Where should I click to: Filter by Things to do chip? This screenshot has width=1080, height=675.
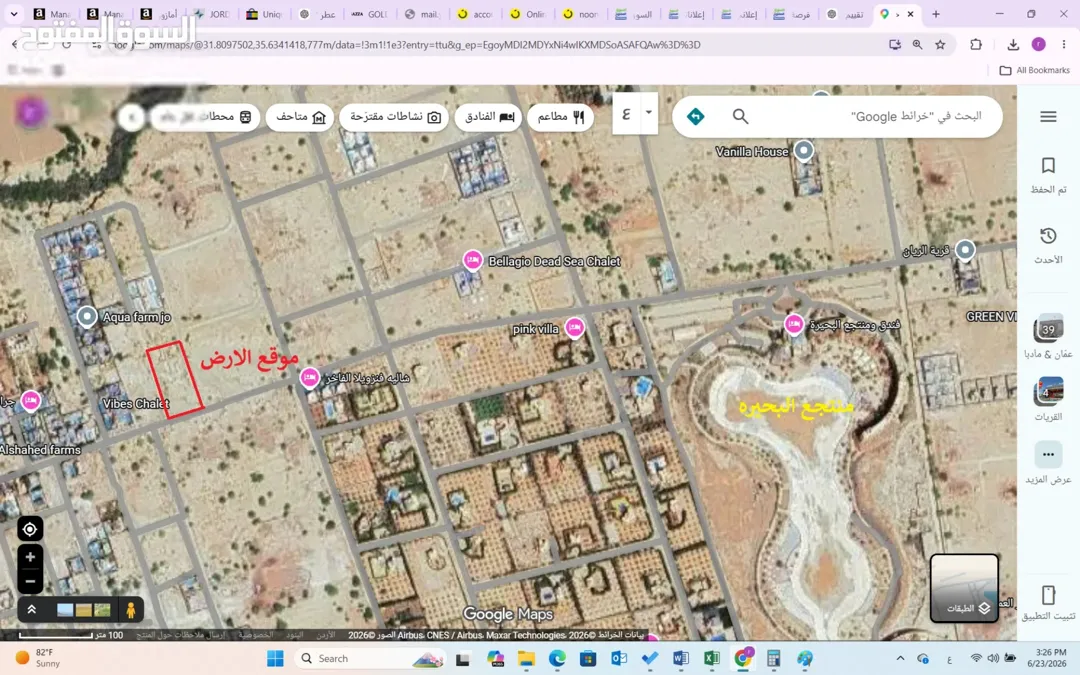(394, 116)
